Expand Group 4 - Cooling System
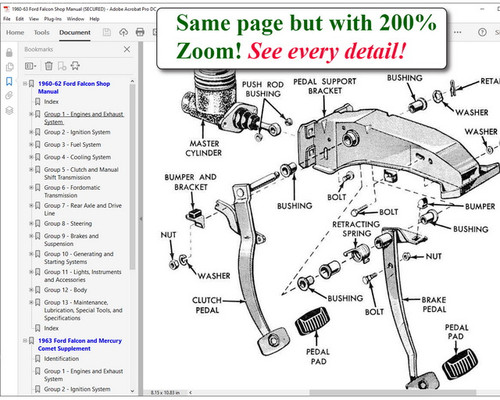This screenshot has height=400, width=500. coord(31,157)
